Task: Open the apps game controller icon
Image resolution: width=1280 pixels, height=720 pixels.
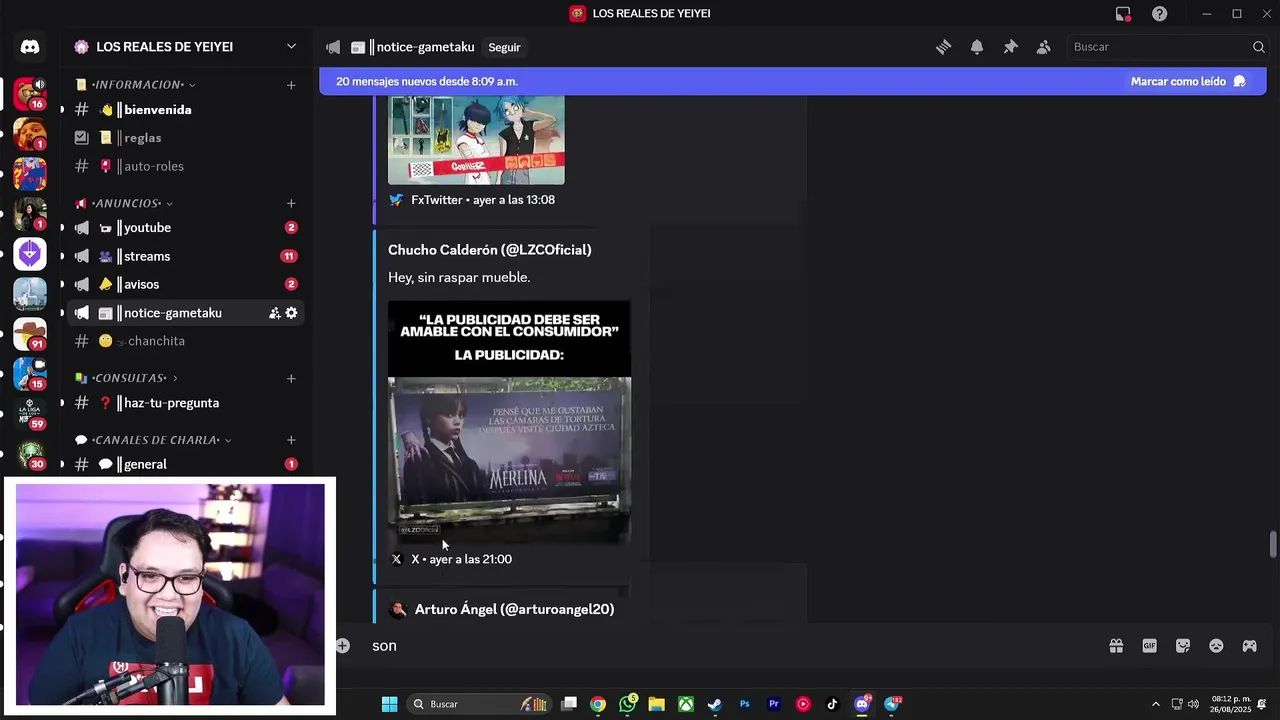Action: (x=1249, y=646)
